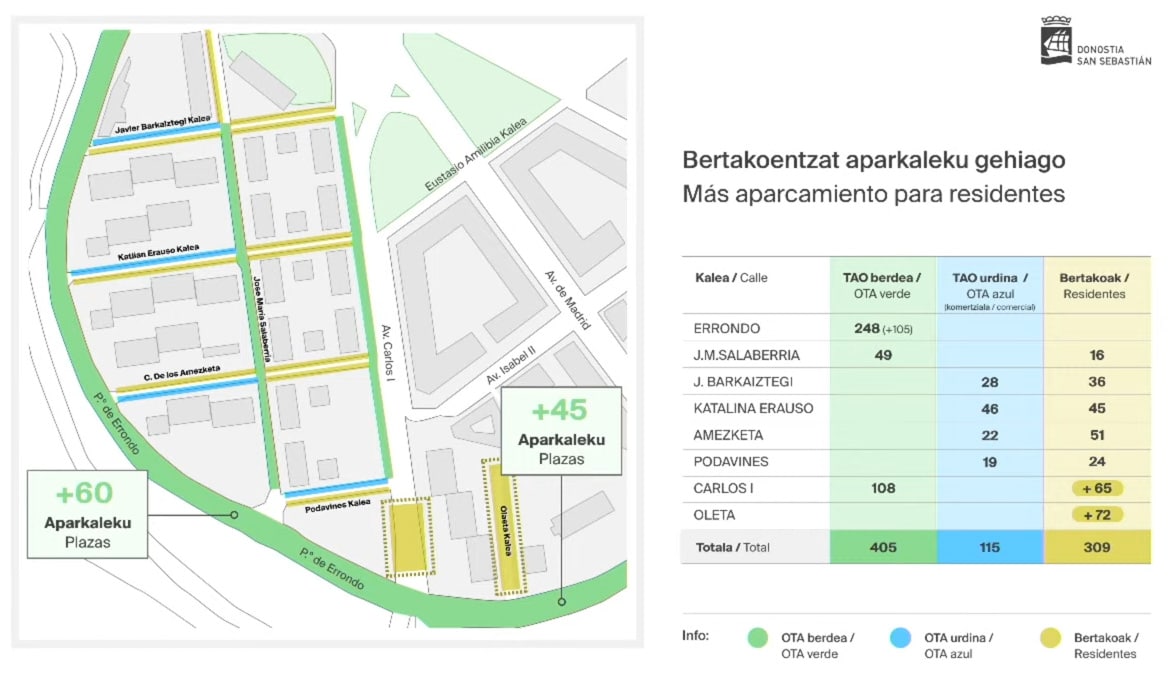Viewport: 1170px width, 678px height.
Task: Select the +45 Aparkaleku callout box
Action: click(x=560, y=430)
